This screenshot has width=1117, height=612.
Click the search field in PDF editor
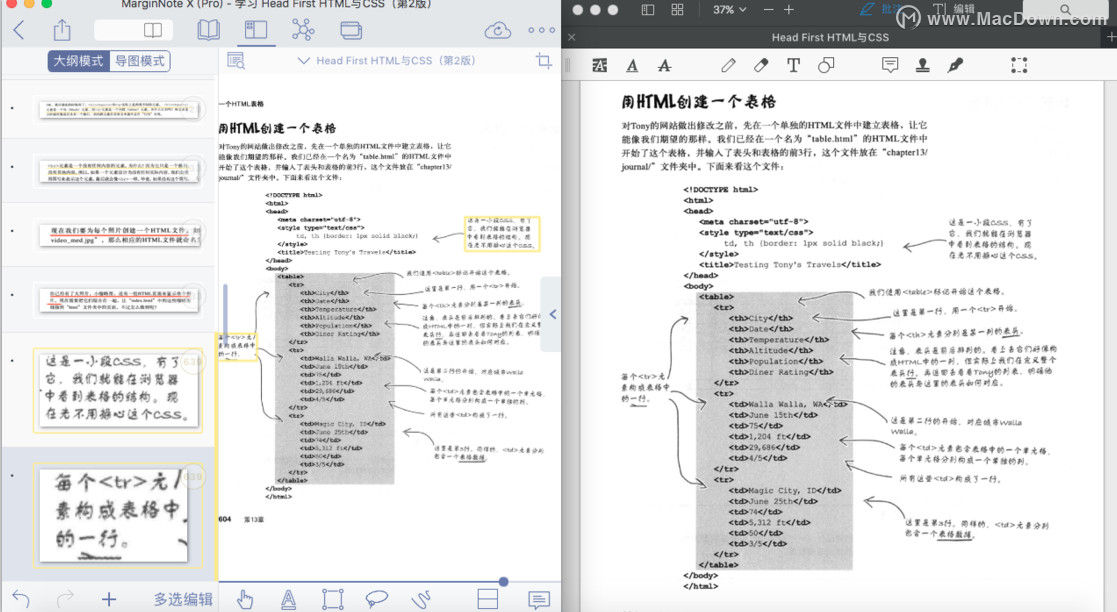[x=1066, y=9]
